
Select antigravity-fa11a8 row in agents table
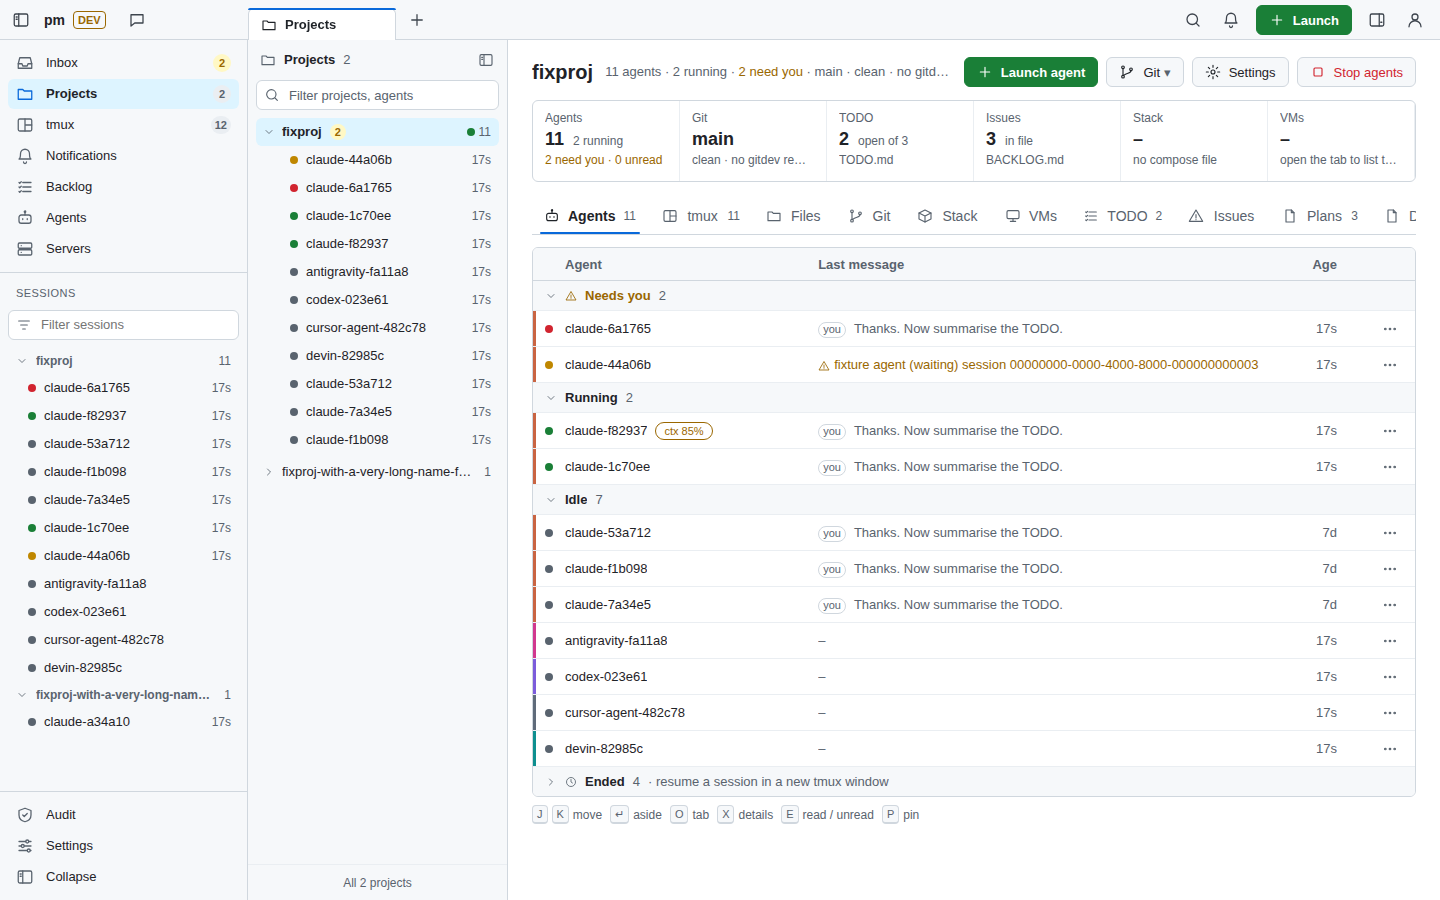coord(974,641)
